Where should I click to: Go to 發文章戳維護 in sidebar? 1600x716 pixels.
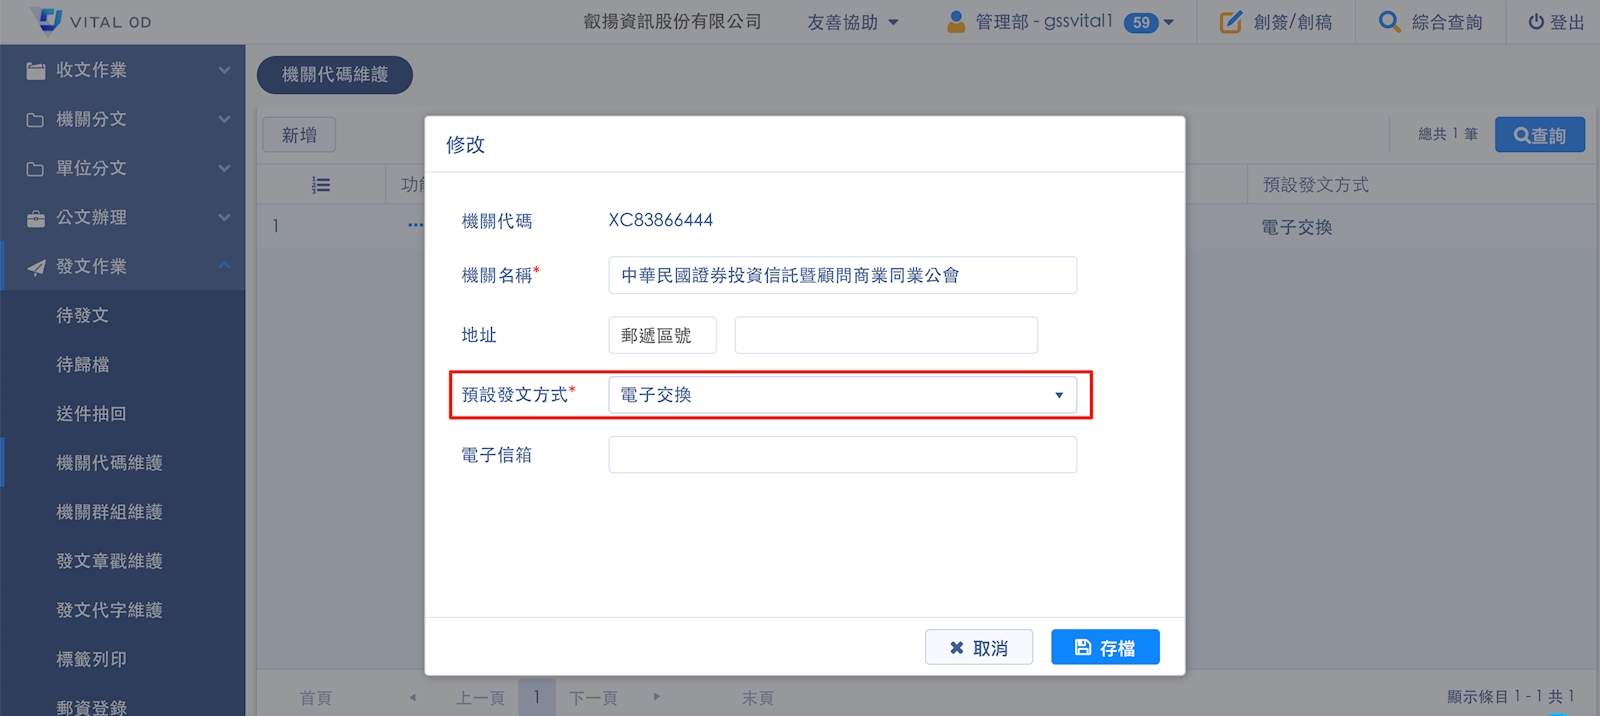[109, 561]
